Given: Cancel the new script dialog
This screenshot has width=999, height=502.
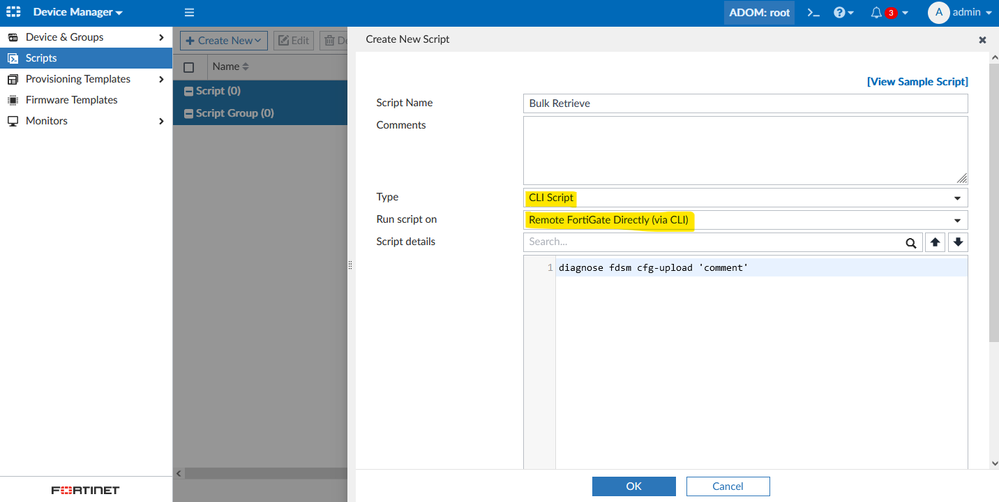Looking at the screenshot, I should (728, 486).
